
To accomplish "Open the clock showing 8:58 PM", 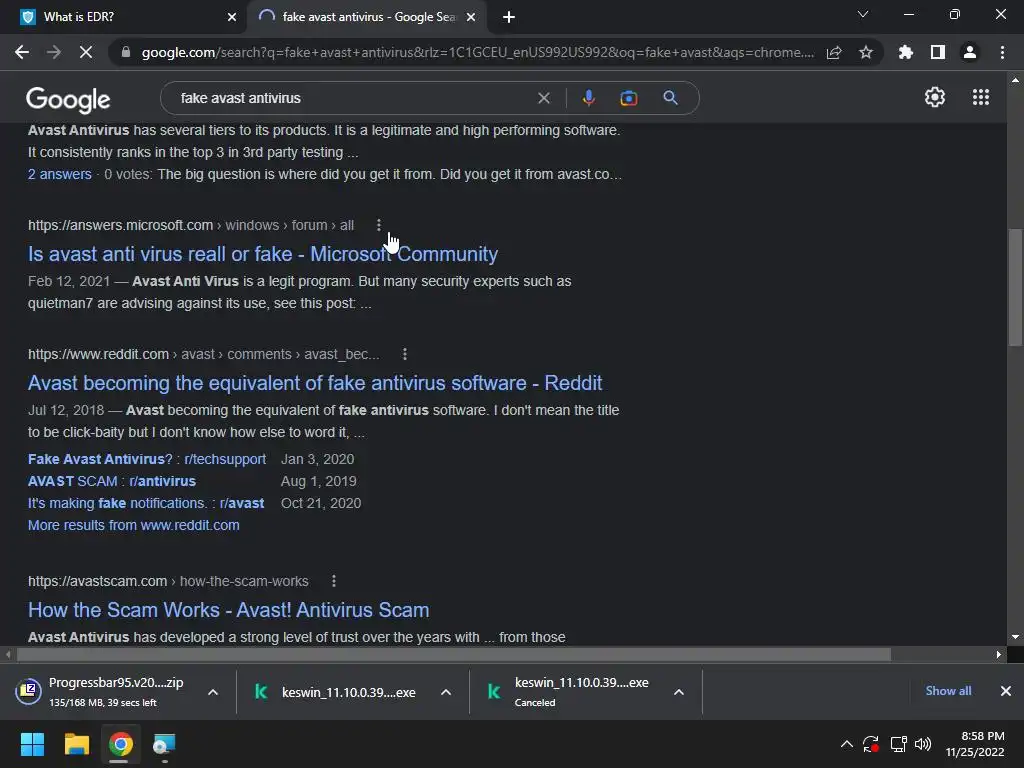I will tap(975, 744).
